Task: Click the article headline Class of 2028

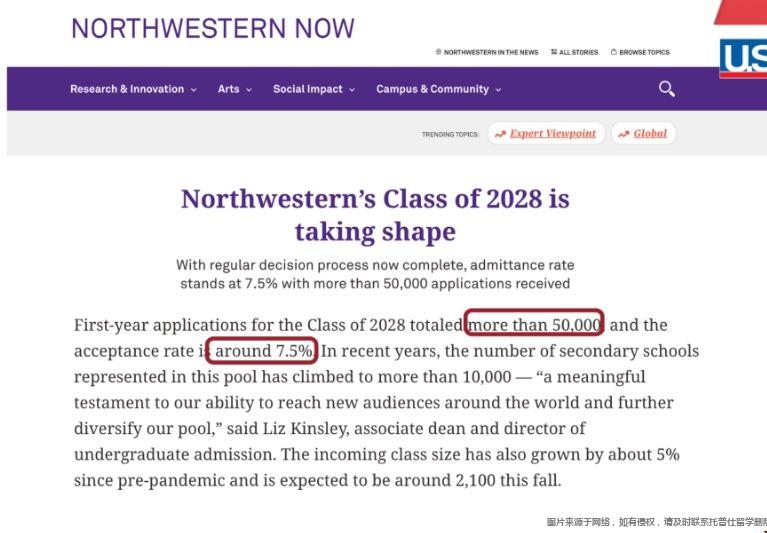Action: pyautogui.click(x=375, y=215)
